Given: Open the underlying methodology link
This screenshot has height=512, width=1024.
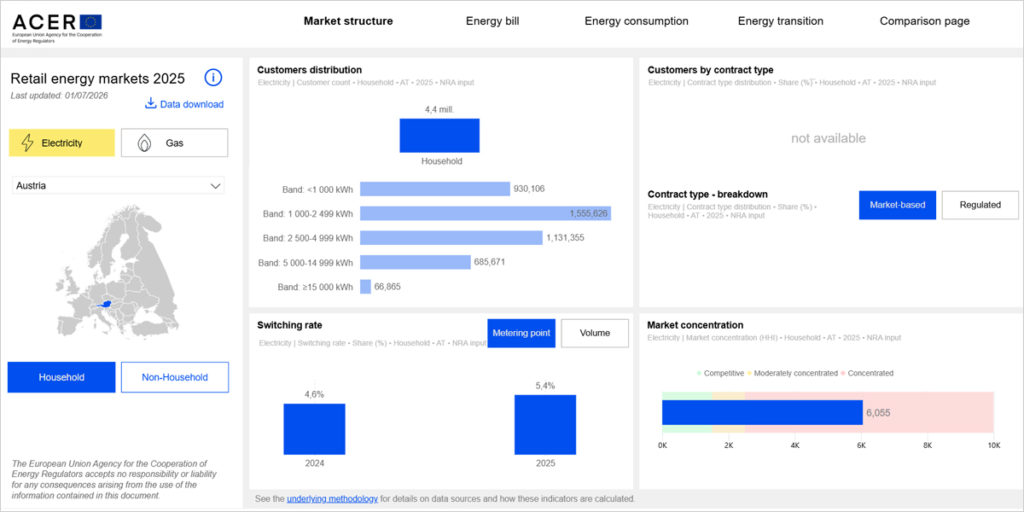Looking at the screenshot, I should (x=332, y=499).
